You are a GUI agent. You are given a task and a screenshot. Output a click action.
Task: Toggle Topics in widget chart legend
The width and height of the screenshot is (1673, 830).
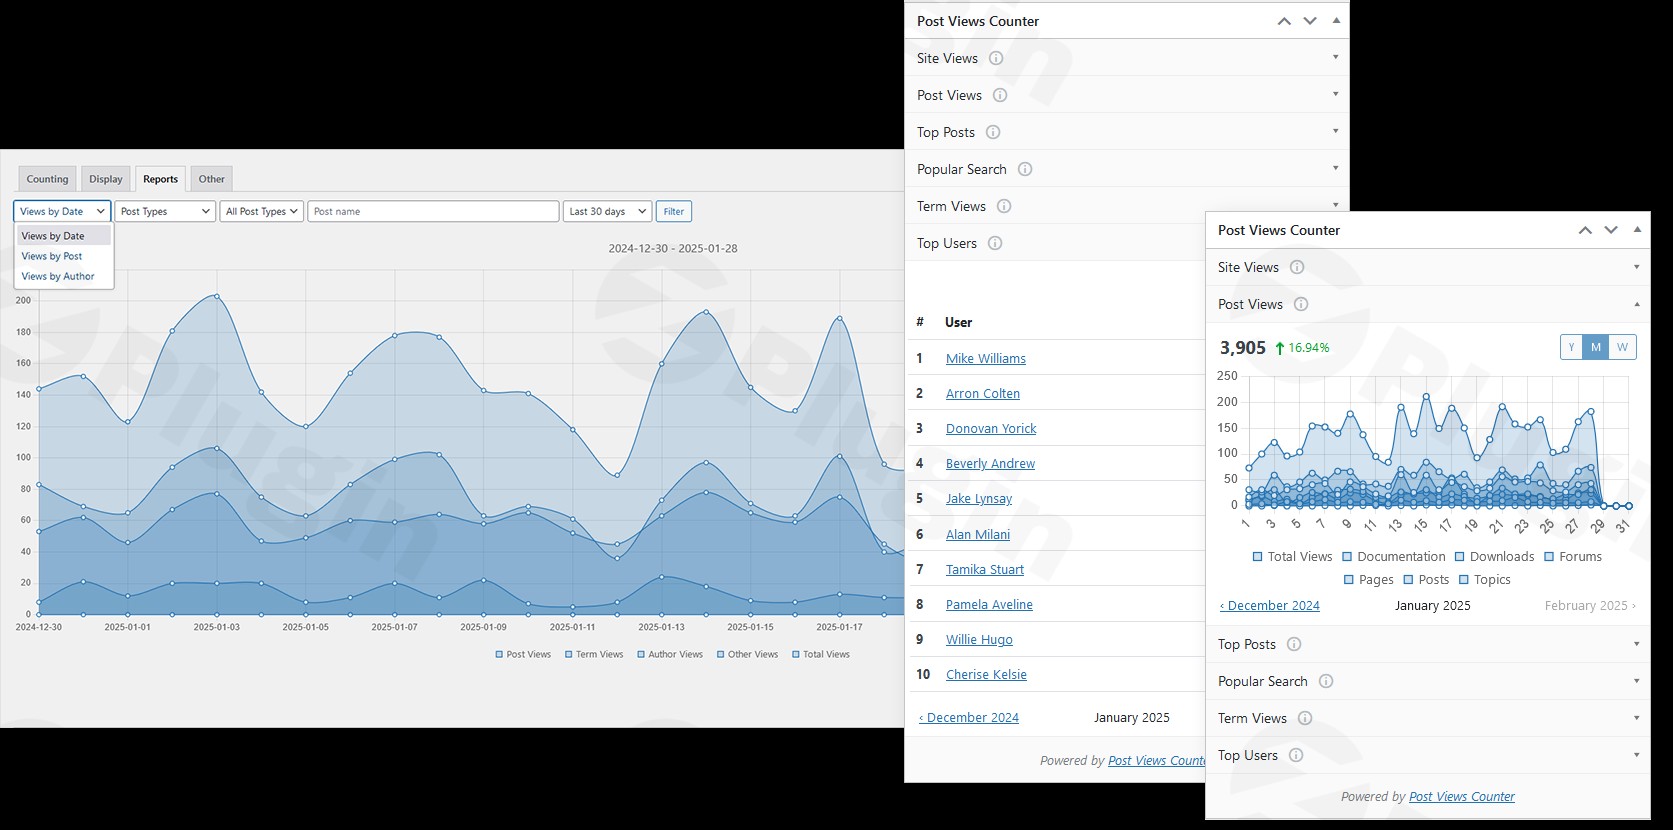click(1485, 580)
